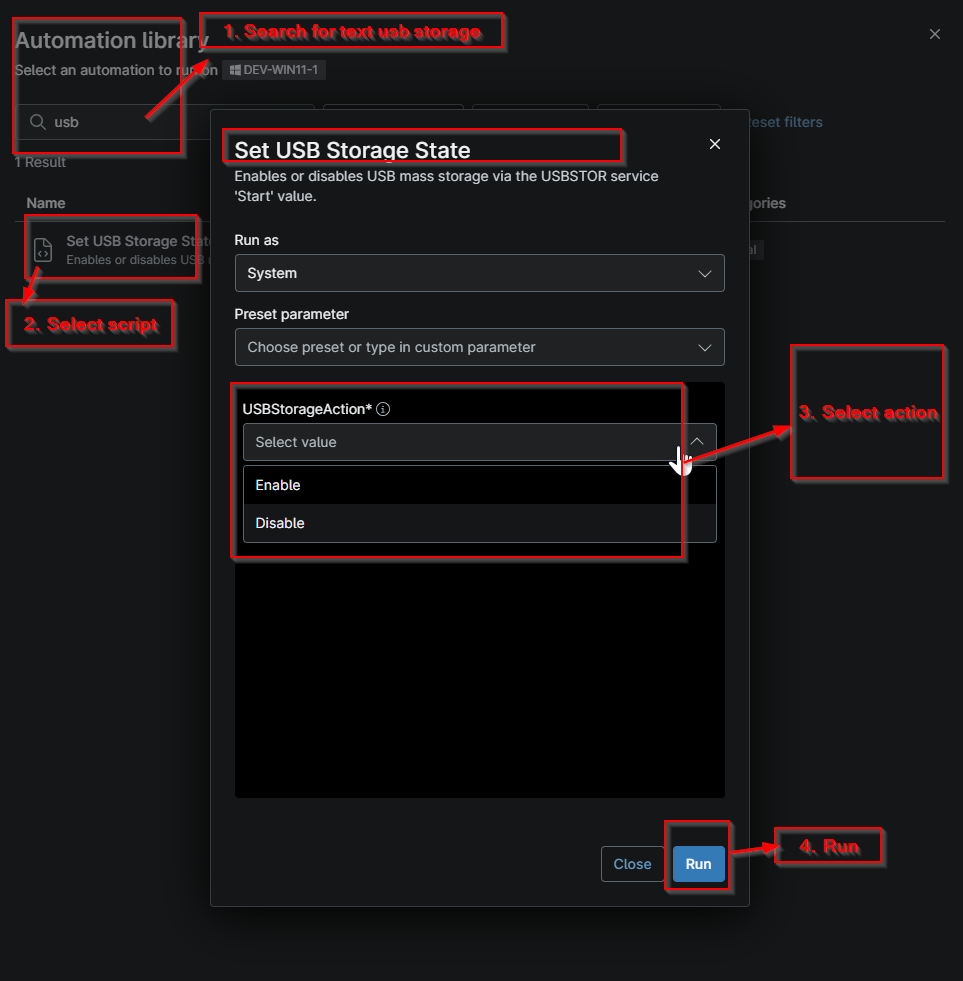The image size is (963, 981).
Task: Click the '1 Result' count text
Action: (x=40, y=162)
